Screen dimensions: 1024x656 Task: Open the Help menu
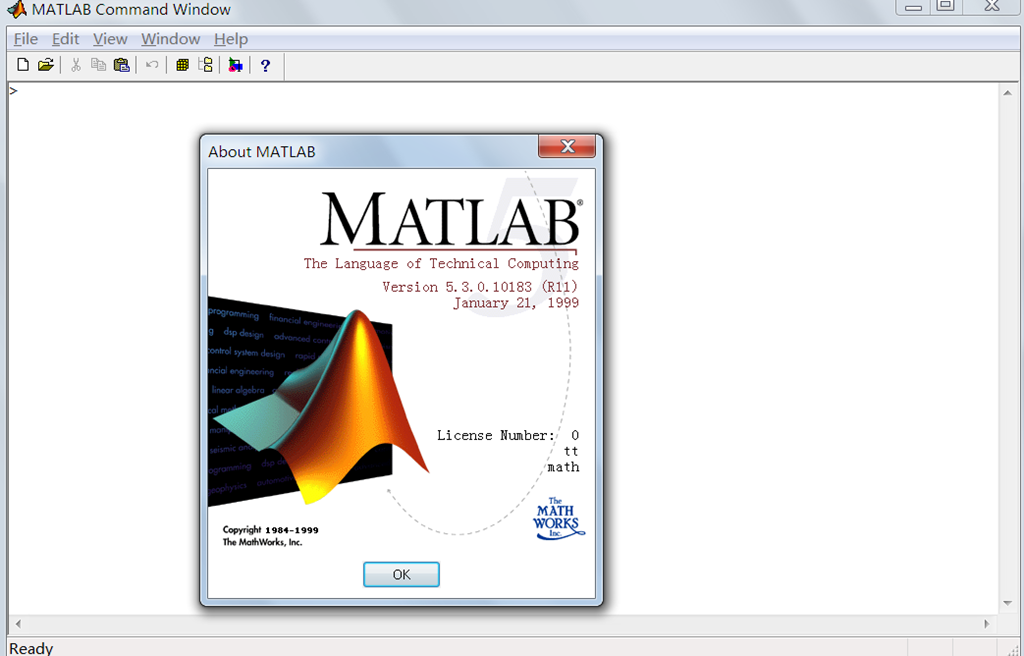pos(230,39)
